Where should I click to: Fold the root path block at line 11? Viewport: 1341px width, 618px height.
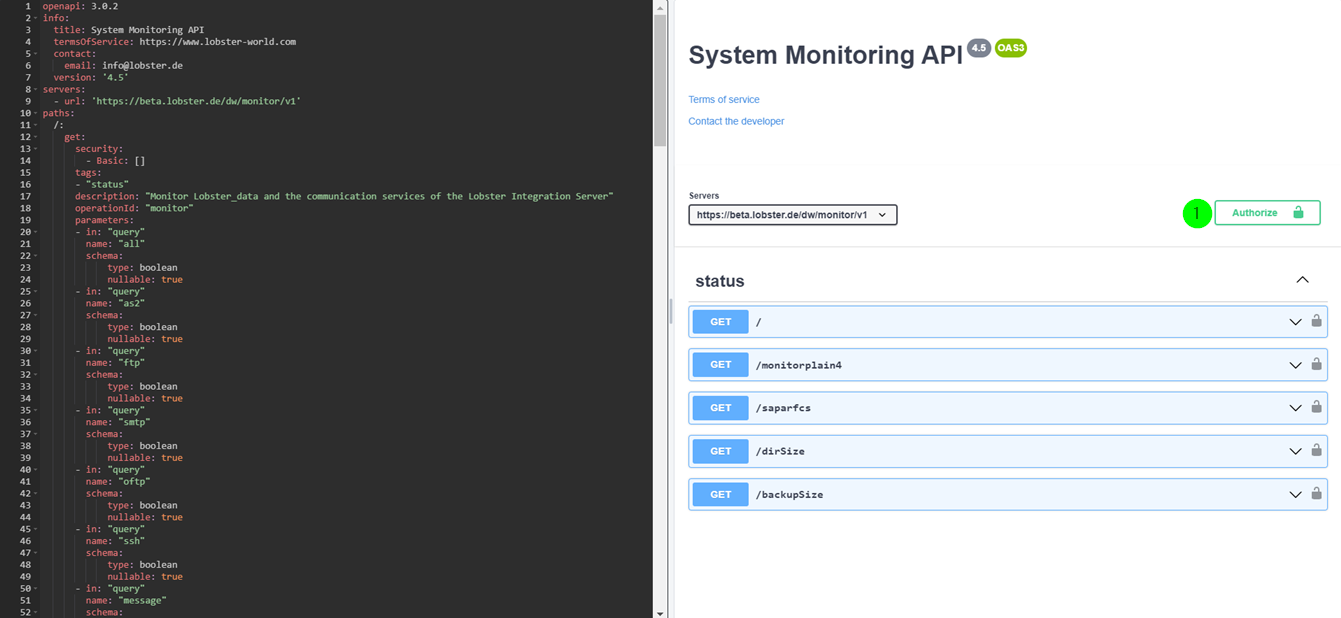coord(36,125)
